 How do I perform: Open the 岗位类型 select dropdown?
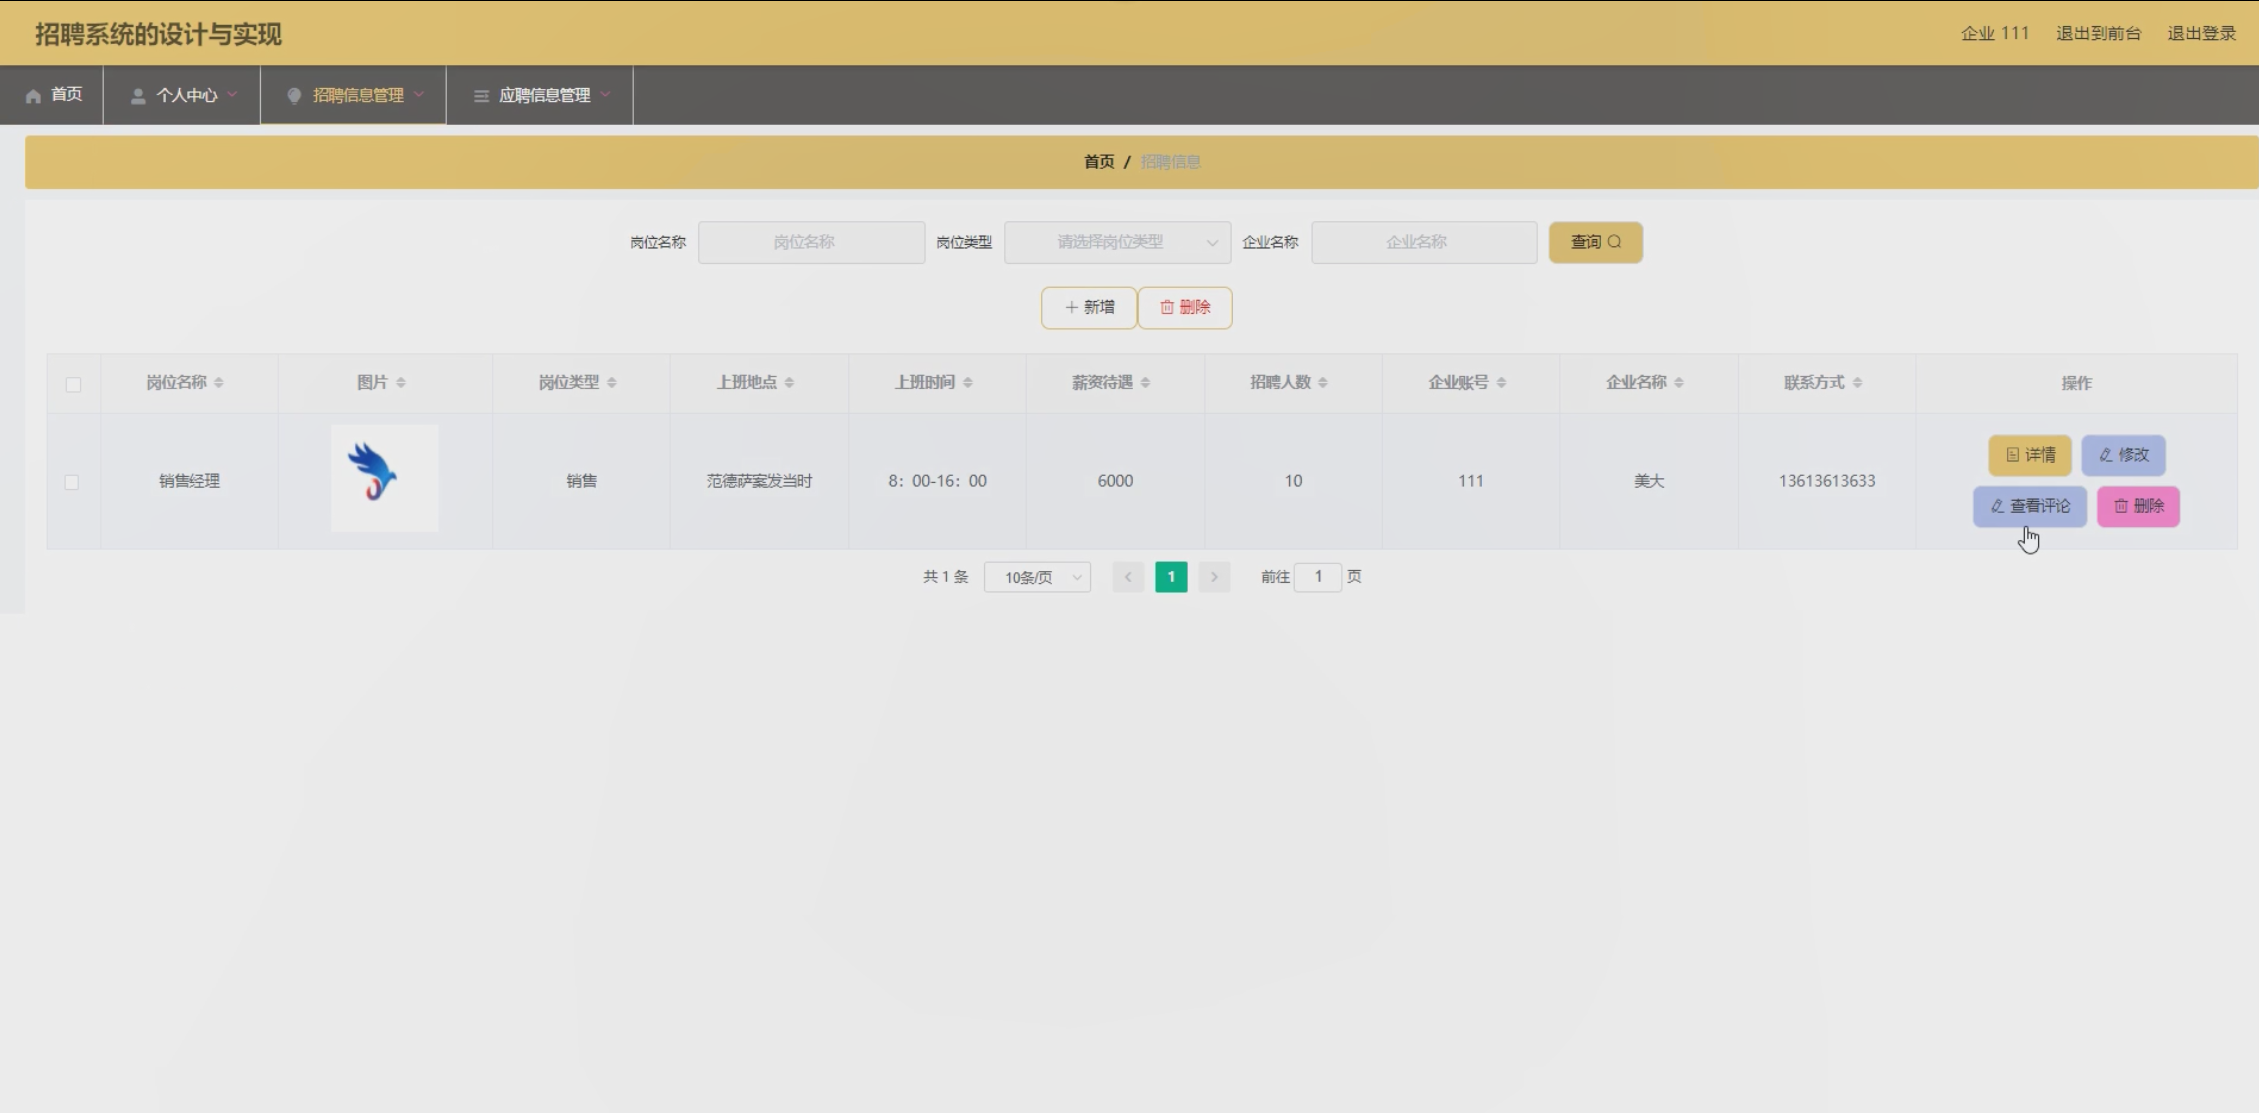(1117, 243)
